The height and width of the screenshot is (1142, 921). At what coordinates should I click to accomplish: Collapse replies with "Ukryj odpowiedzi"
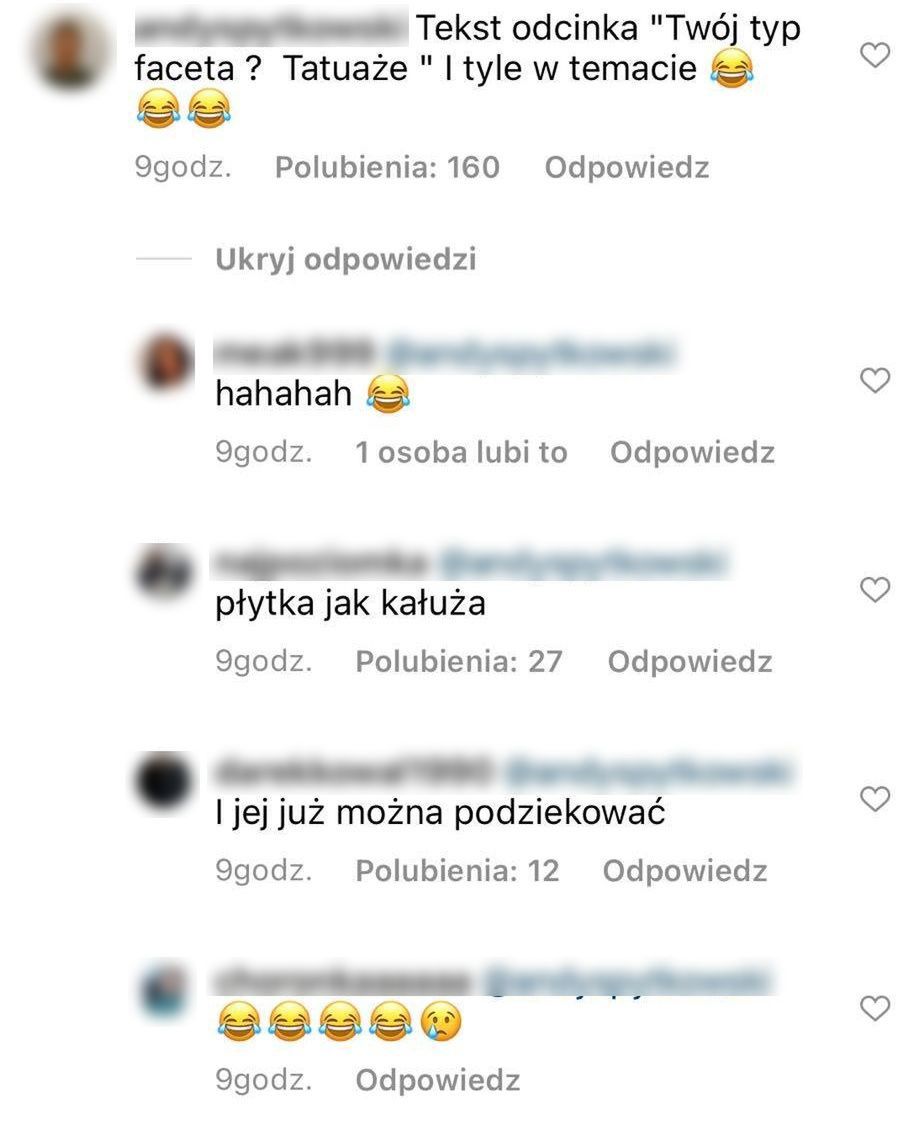346,259
